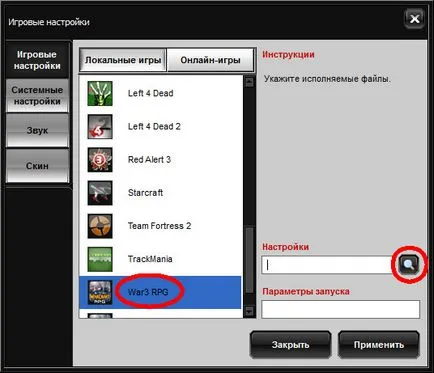Click the Team Fortress 2 game icon
Viewport: 434px width, 373px height.
click(x=100, y=226)
